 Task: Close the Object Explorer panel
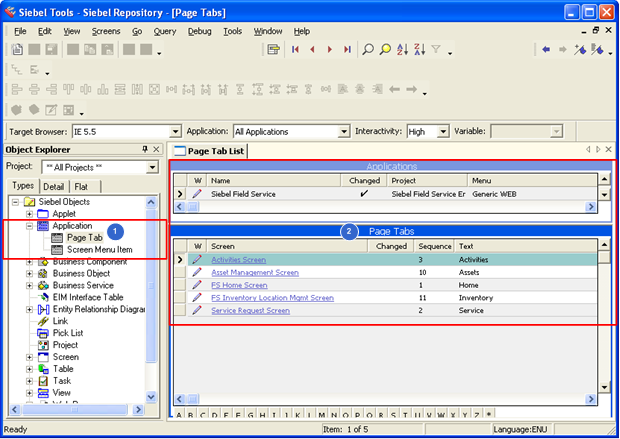click(156, 149)
